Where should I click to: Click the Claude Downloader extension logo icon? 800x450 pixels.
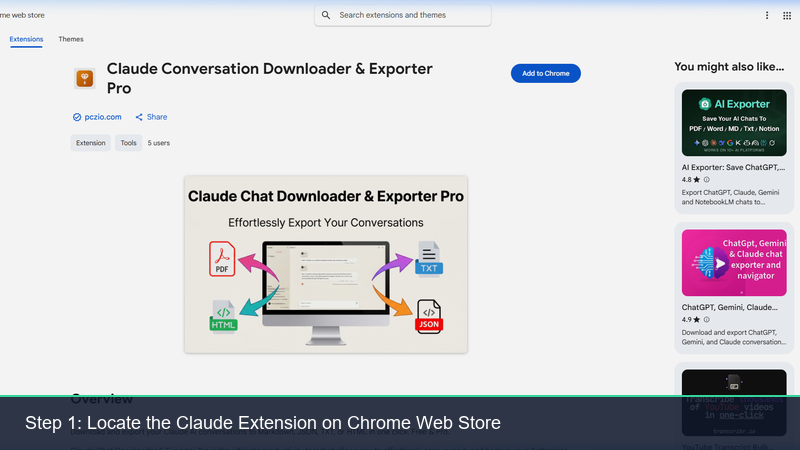pyautogui.click(x=85, y=79)
